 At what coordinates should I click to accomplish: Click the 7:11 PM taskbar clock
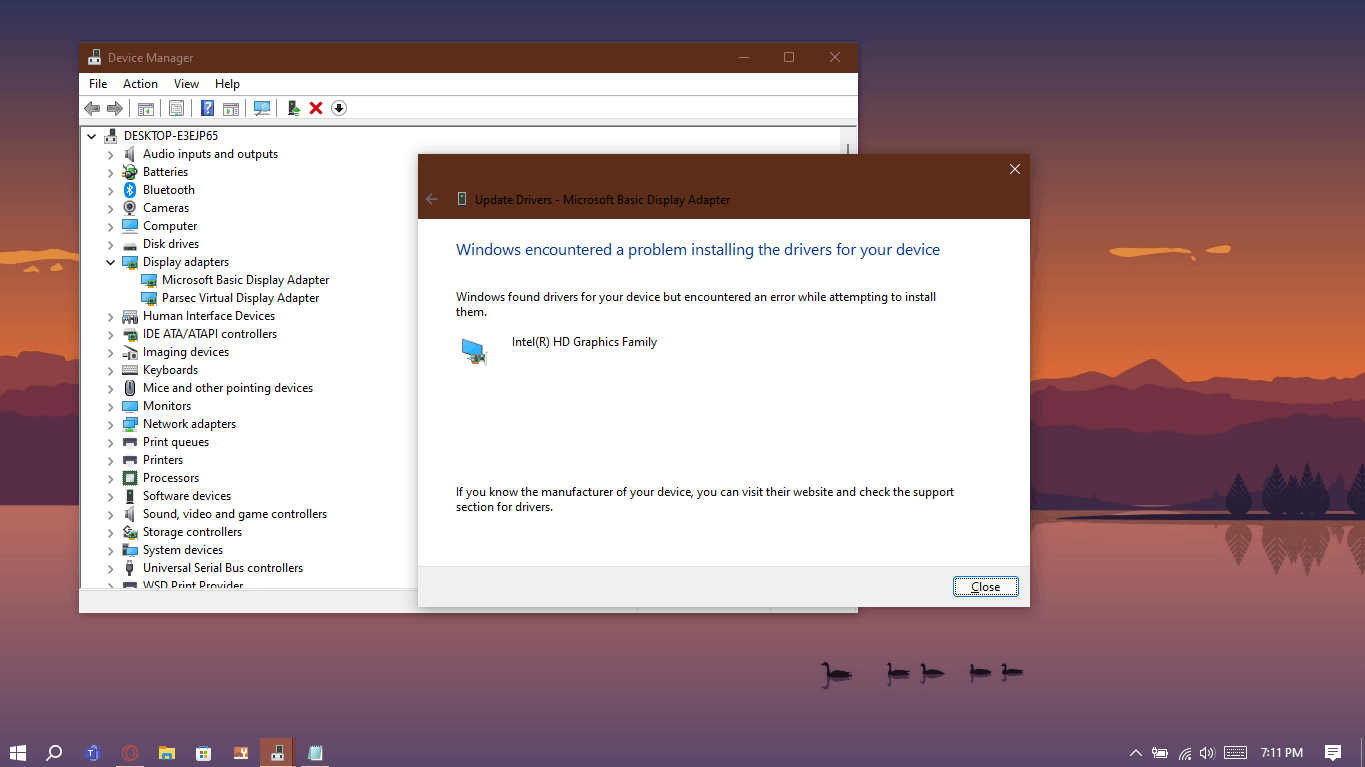point(1282,752)
